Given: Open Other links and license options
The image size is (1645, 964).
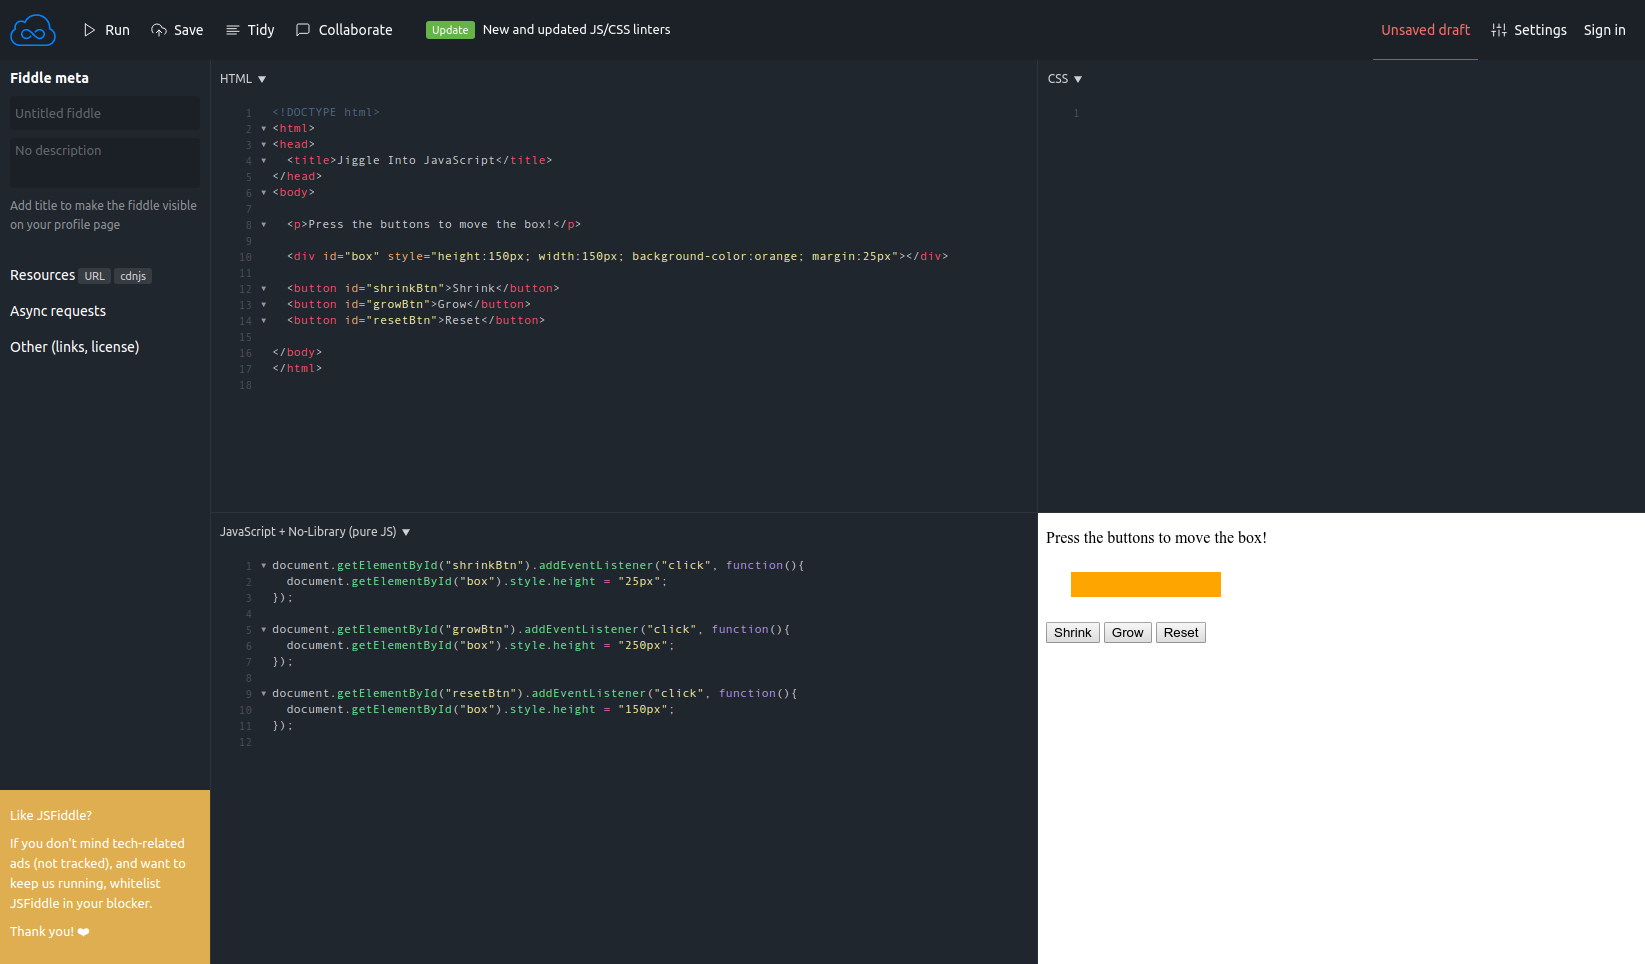Looking at the screenshot, I should pyautogui.click(x=74, y=346).
